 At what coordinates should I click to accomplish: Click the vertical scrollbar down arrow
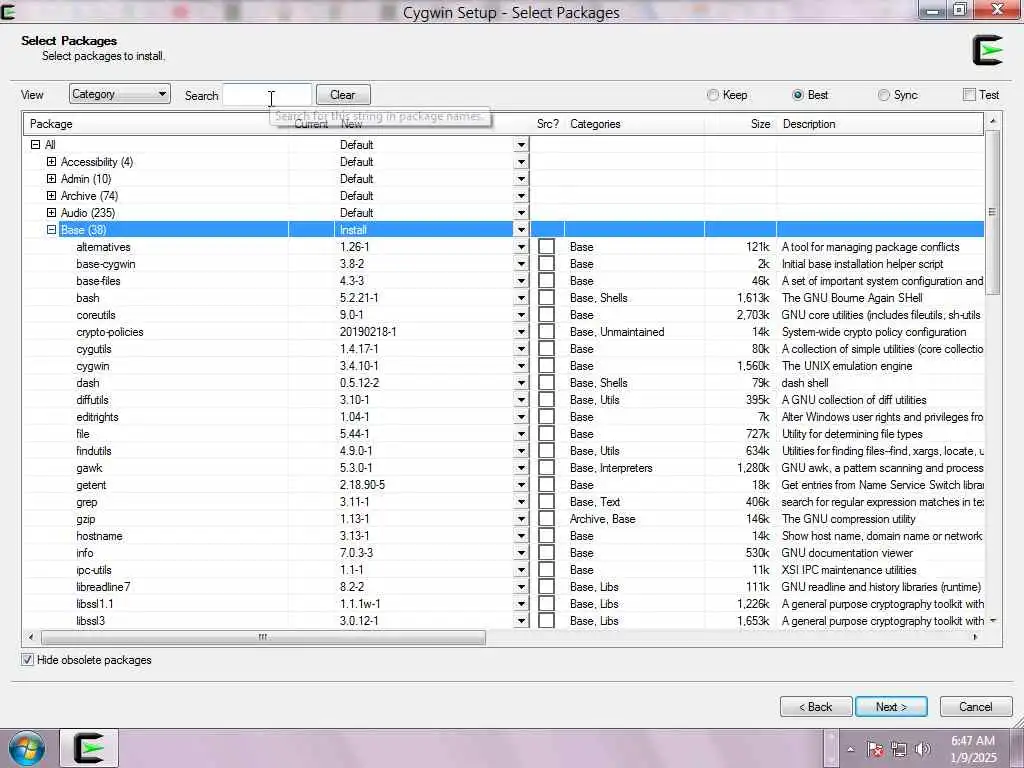[993, 620]
